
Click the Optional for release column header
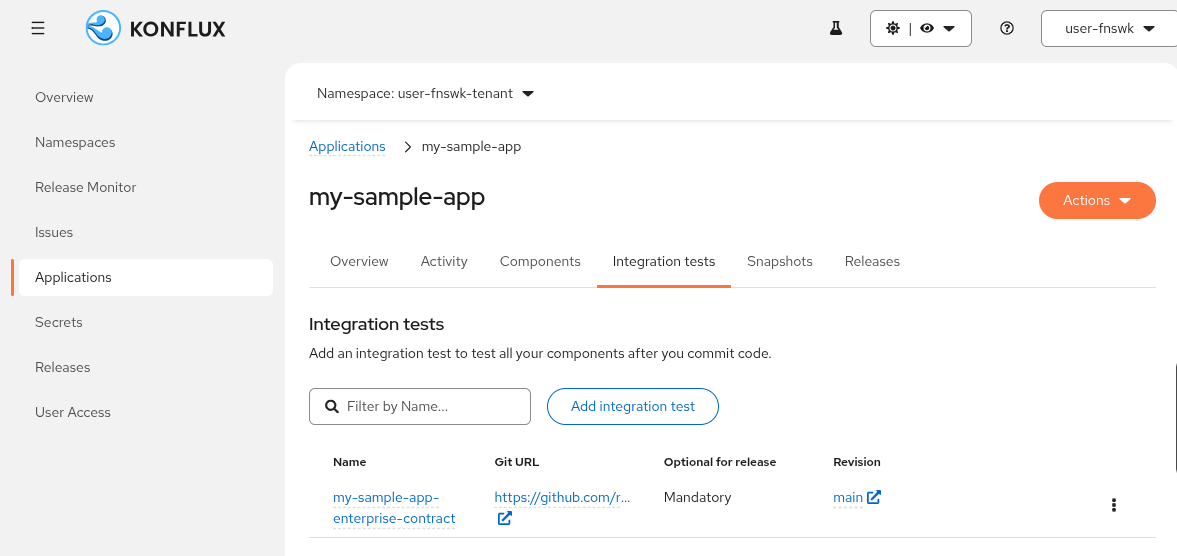[720, 462]
